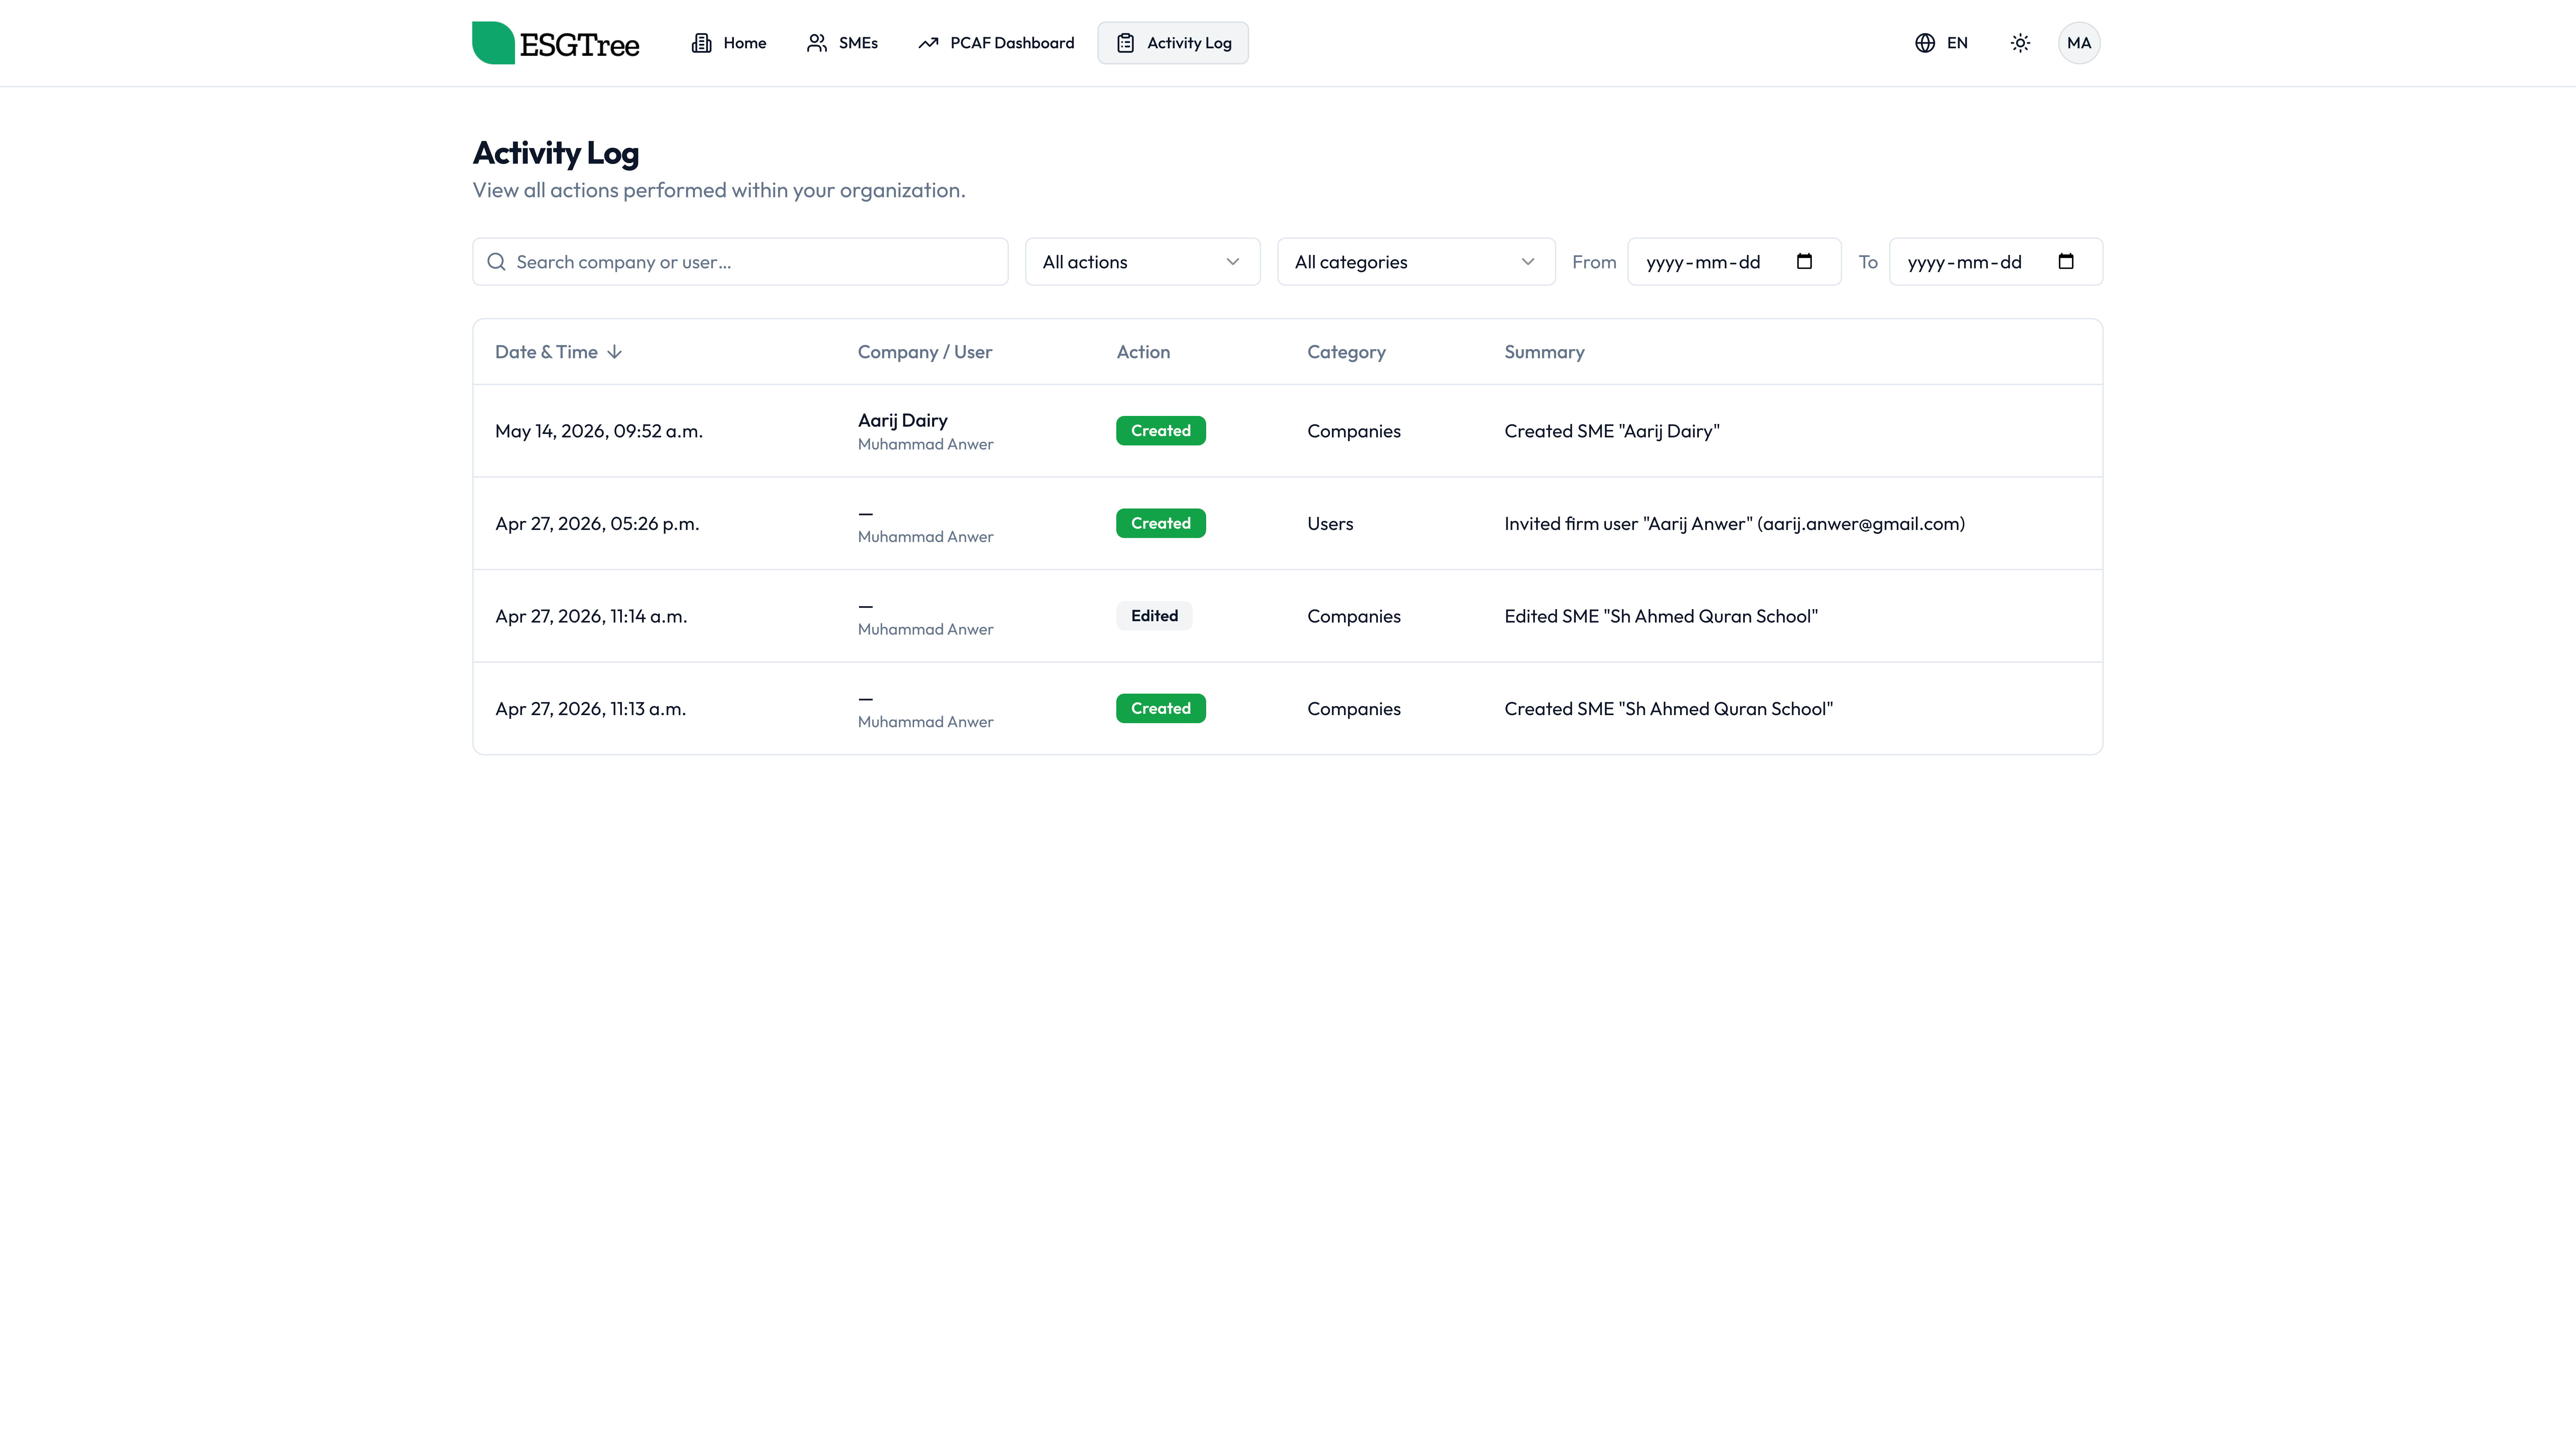This screenshot has width=2576, height=1449.
Task: Click the From date input field
Action: tap(1734, 262)
